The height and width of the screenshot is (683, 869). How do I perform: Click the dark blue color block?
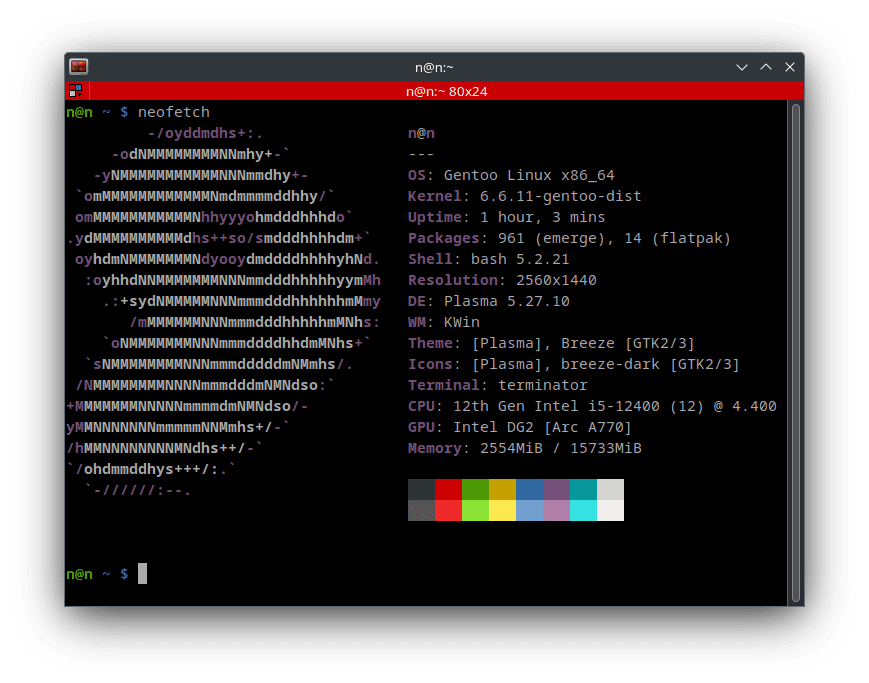coord(529,490)
